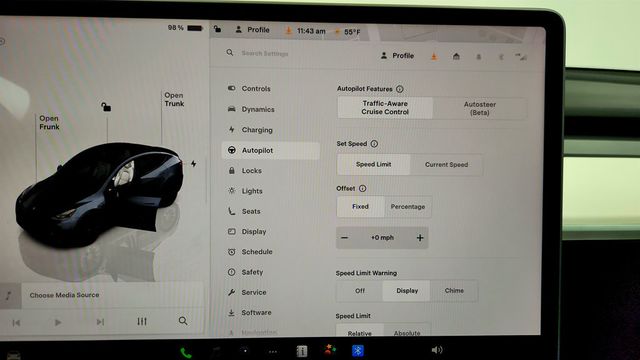Show info for Offset
This screenshot has width=640, height=360.
pos(362,188)
